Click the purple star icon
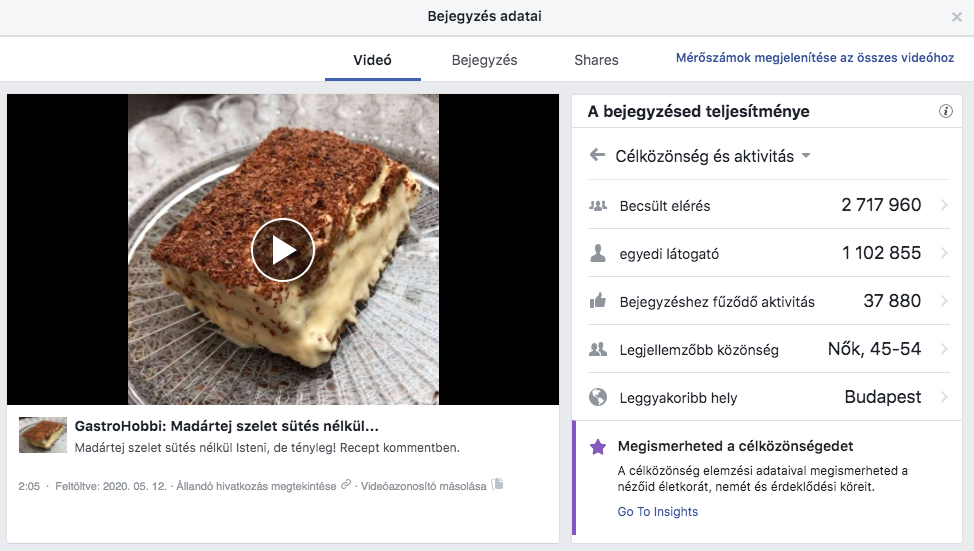 coord(598,447)
